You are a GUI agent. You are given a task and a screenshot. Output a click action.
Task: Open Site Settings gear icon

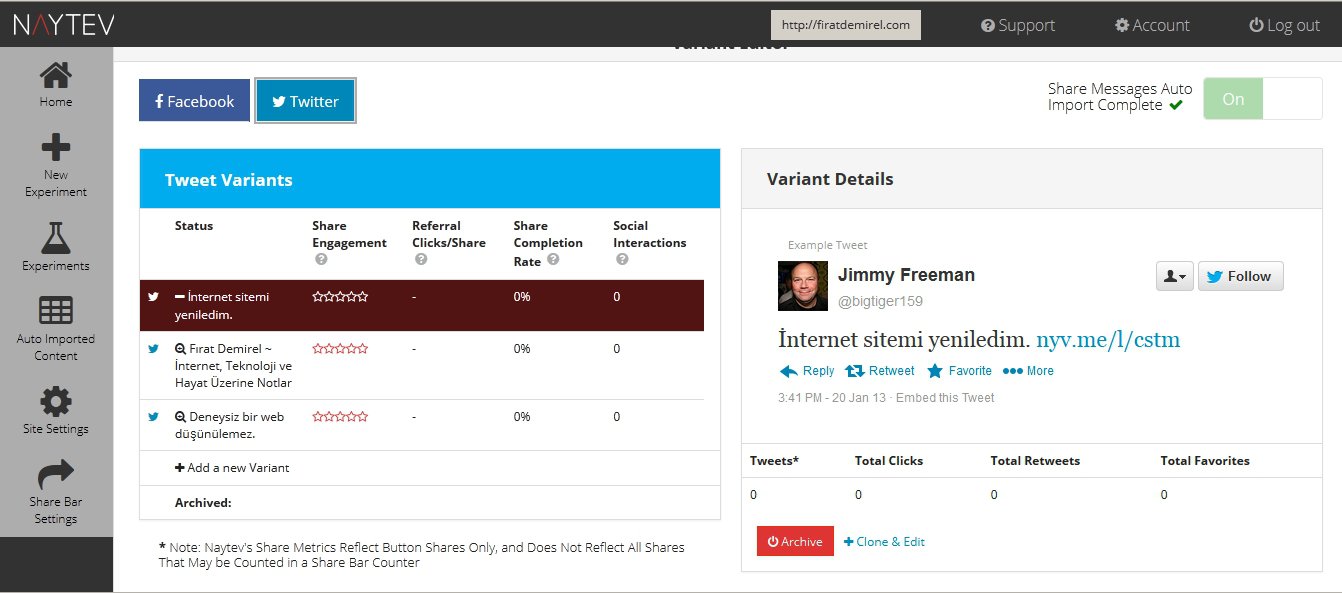[x=55, y=401]
